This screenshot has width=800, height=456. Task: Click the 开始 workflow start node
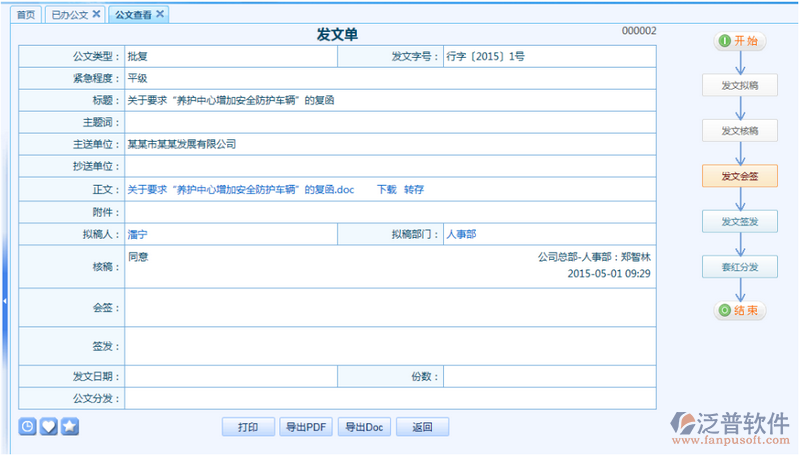coord(739,41)
